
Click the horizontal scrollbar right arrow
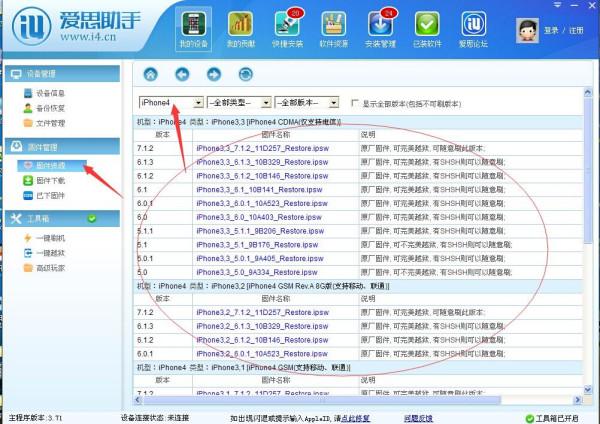click(578, 400)
